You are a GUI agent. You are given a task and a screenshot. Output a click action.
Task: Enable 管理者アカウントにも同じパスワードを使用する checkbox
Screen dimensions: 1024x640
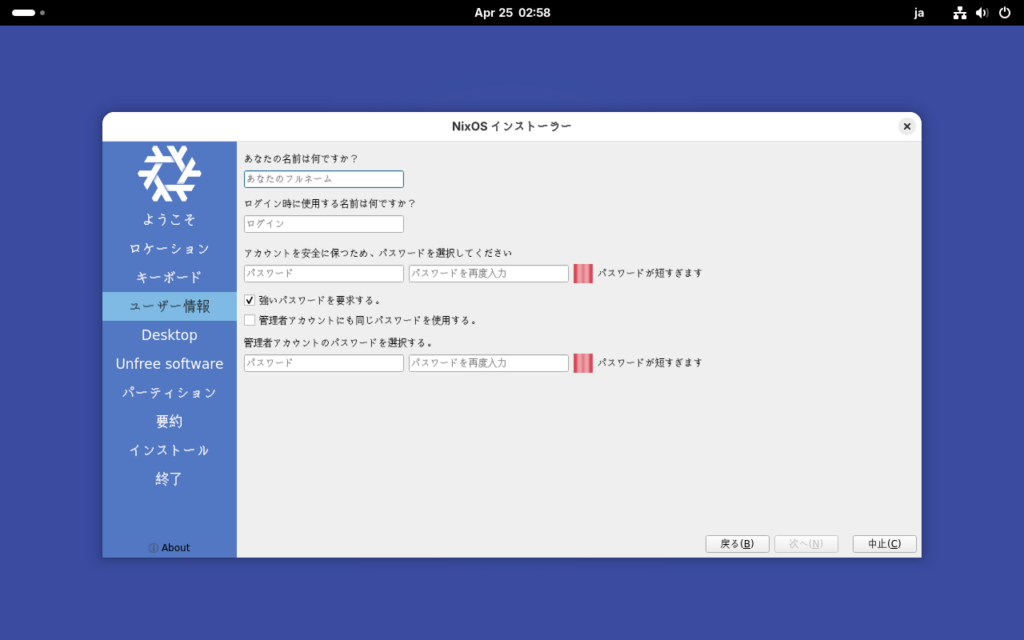tap(250, 321)
